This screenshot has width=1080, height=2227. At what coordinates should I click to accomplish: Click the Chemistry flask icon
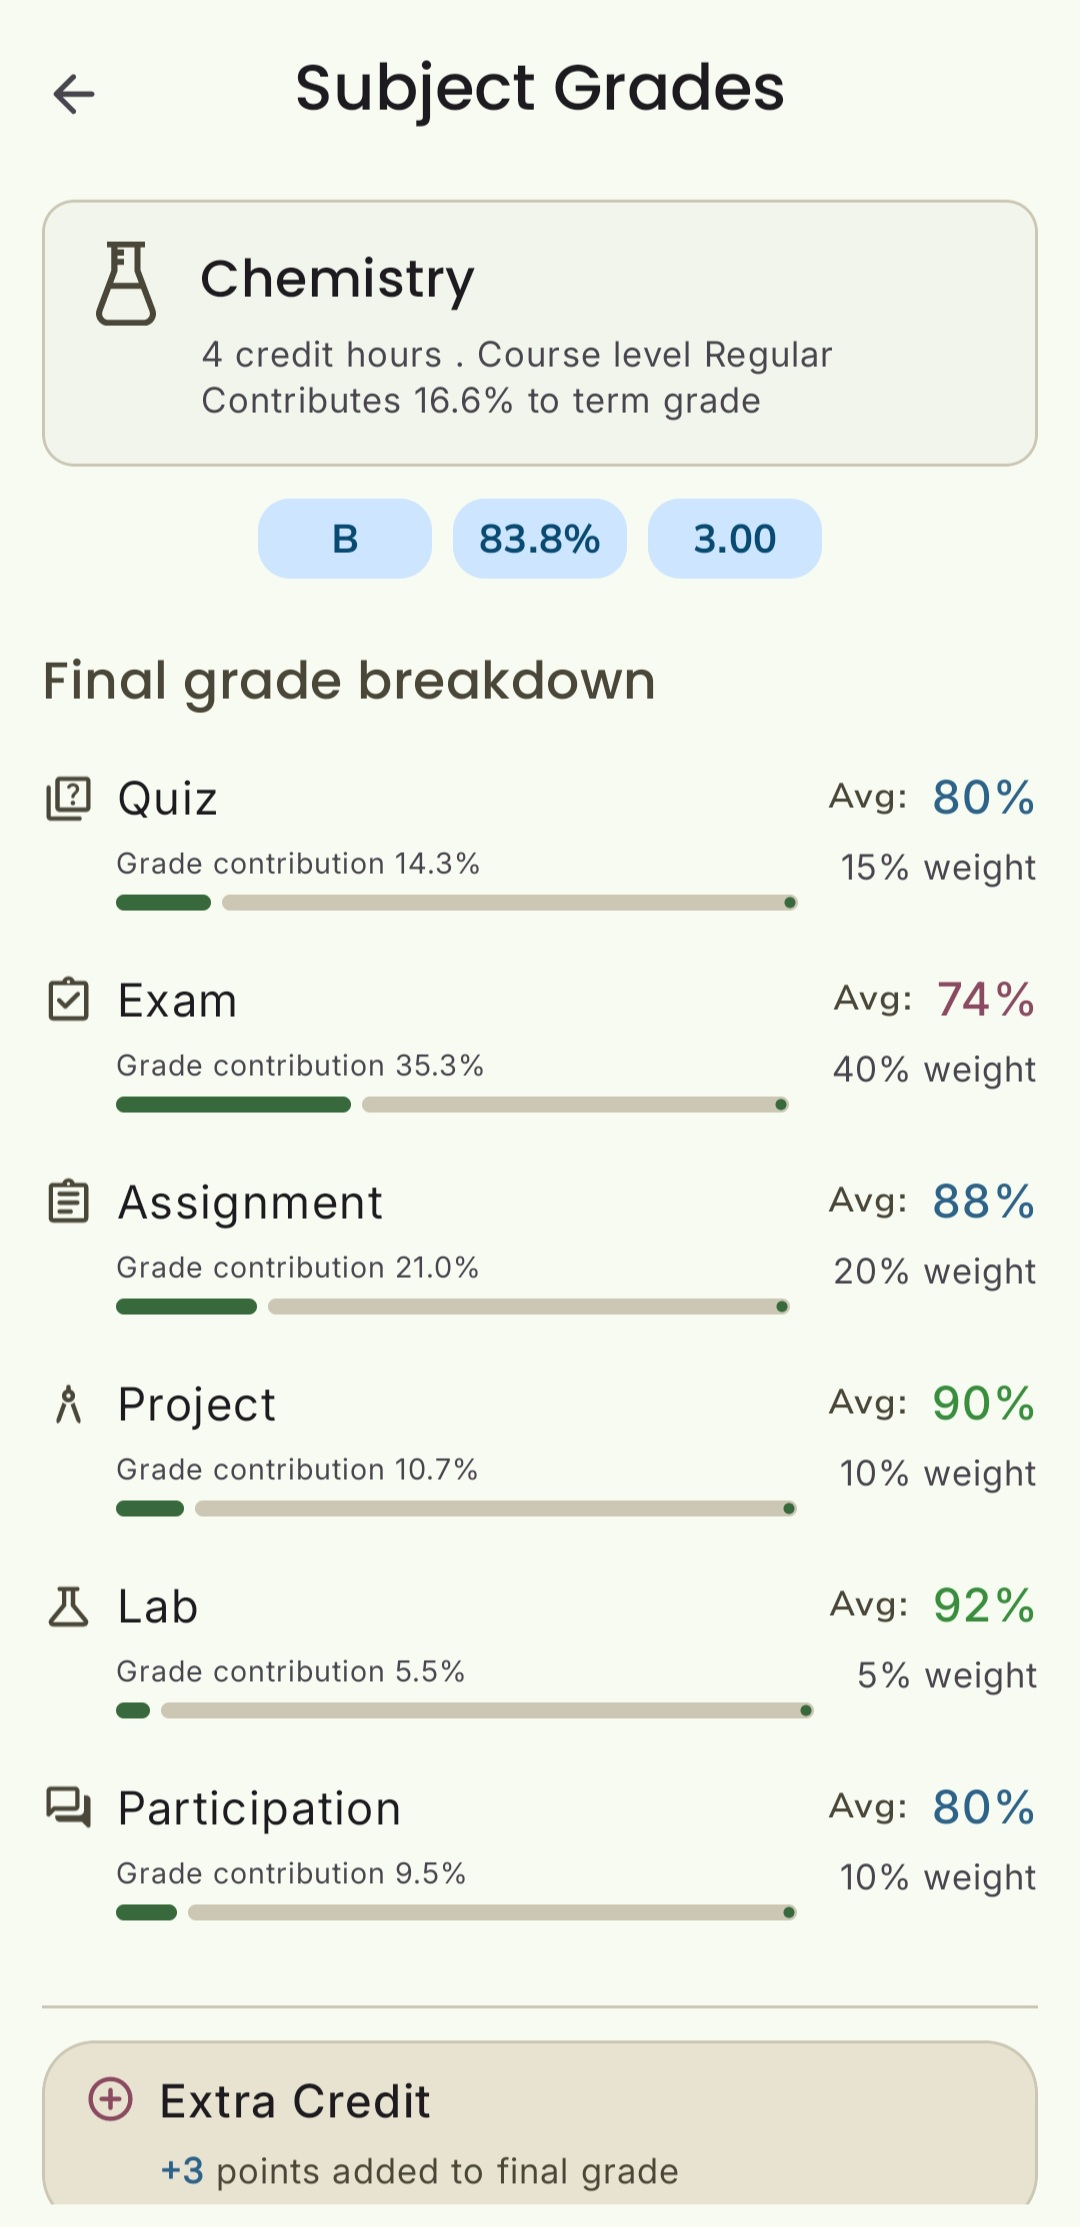pyautogui.click(x=126, y=284)
